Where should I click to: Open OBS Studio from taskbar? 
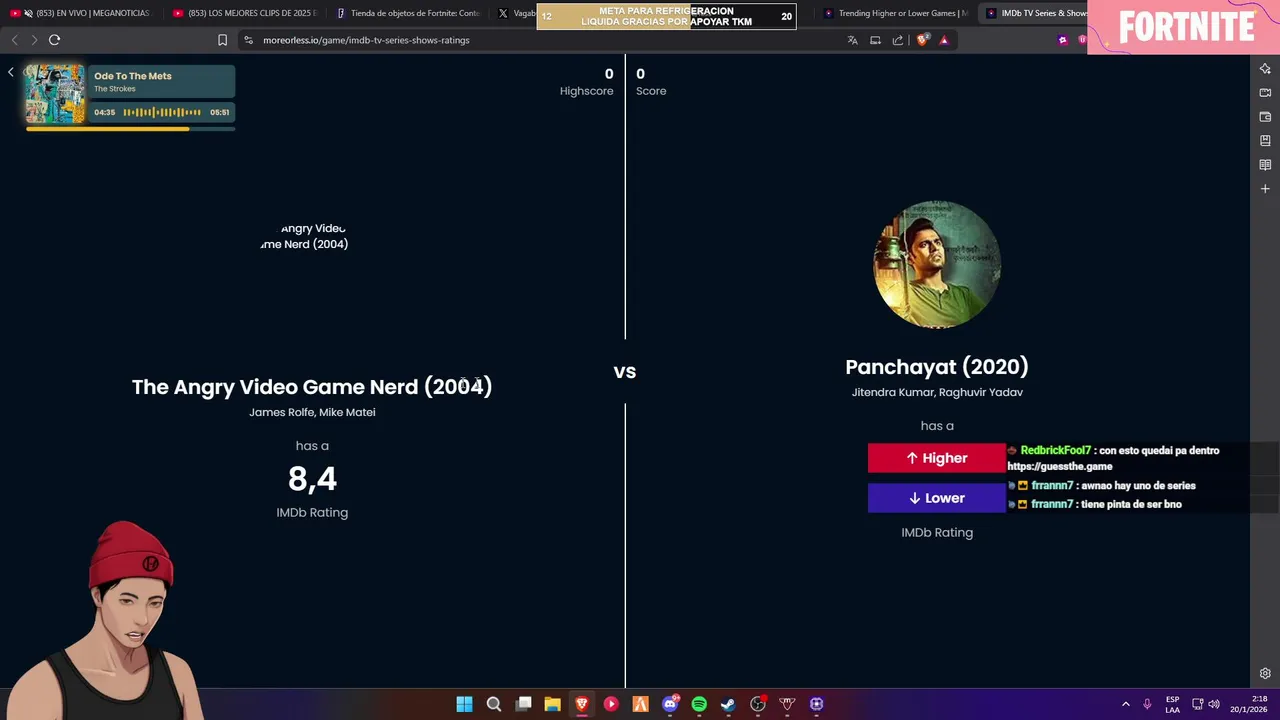coord(758,704)
